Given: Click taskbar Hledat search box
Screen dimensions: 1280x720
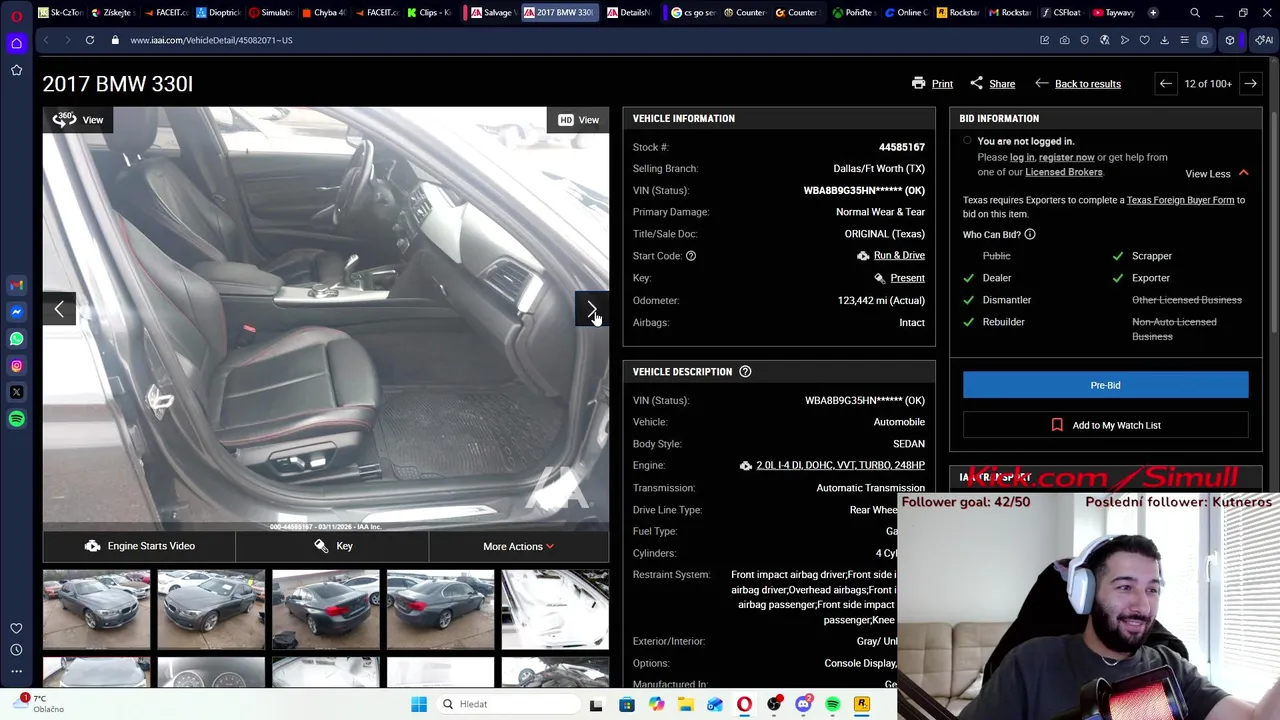Looking at the screenshot, I should click(506, 704).
